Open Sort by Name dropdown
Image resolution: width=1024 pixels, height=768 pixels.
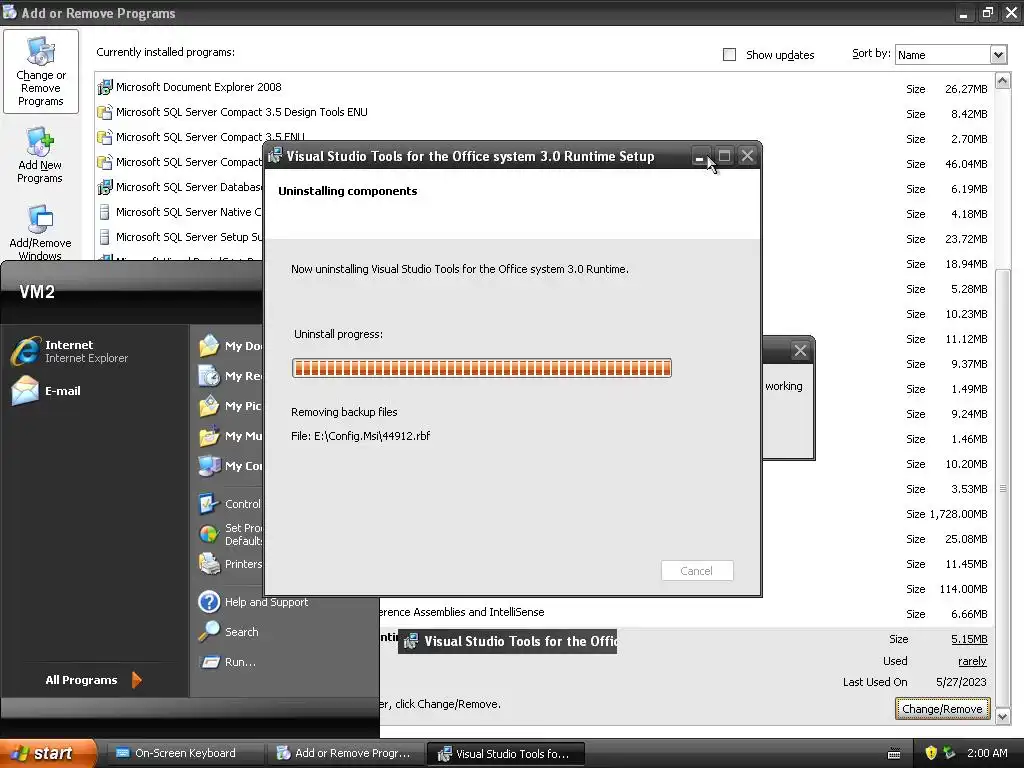click(x=998, y=55)
